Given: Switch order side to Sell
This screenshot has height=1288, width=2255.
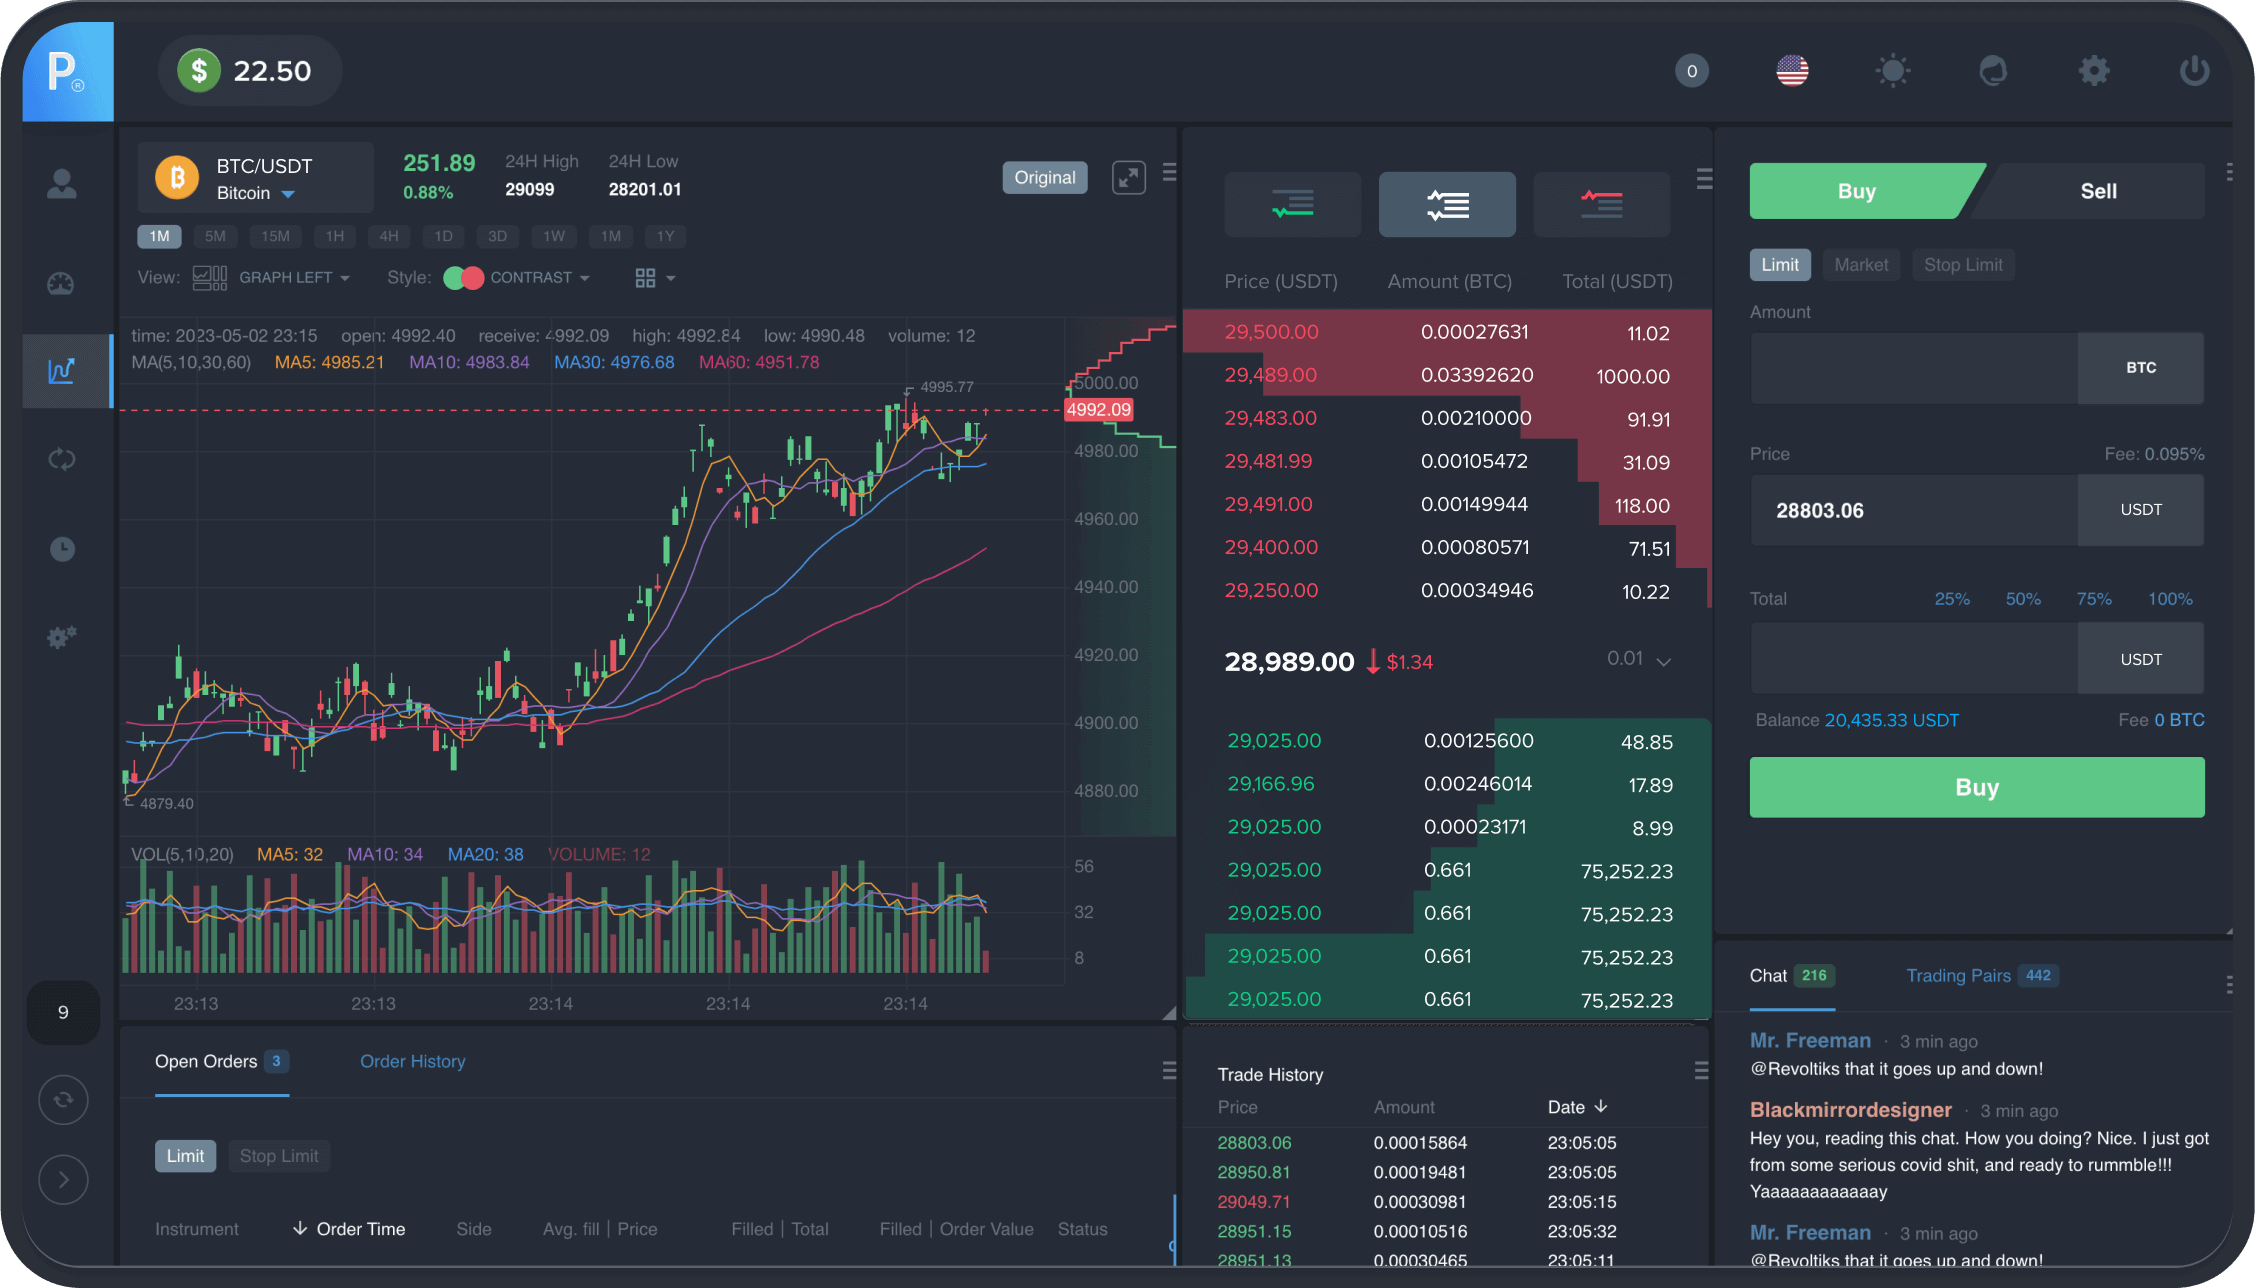Looking at the screenshot, I should [2097, 191].
